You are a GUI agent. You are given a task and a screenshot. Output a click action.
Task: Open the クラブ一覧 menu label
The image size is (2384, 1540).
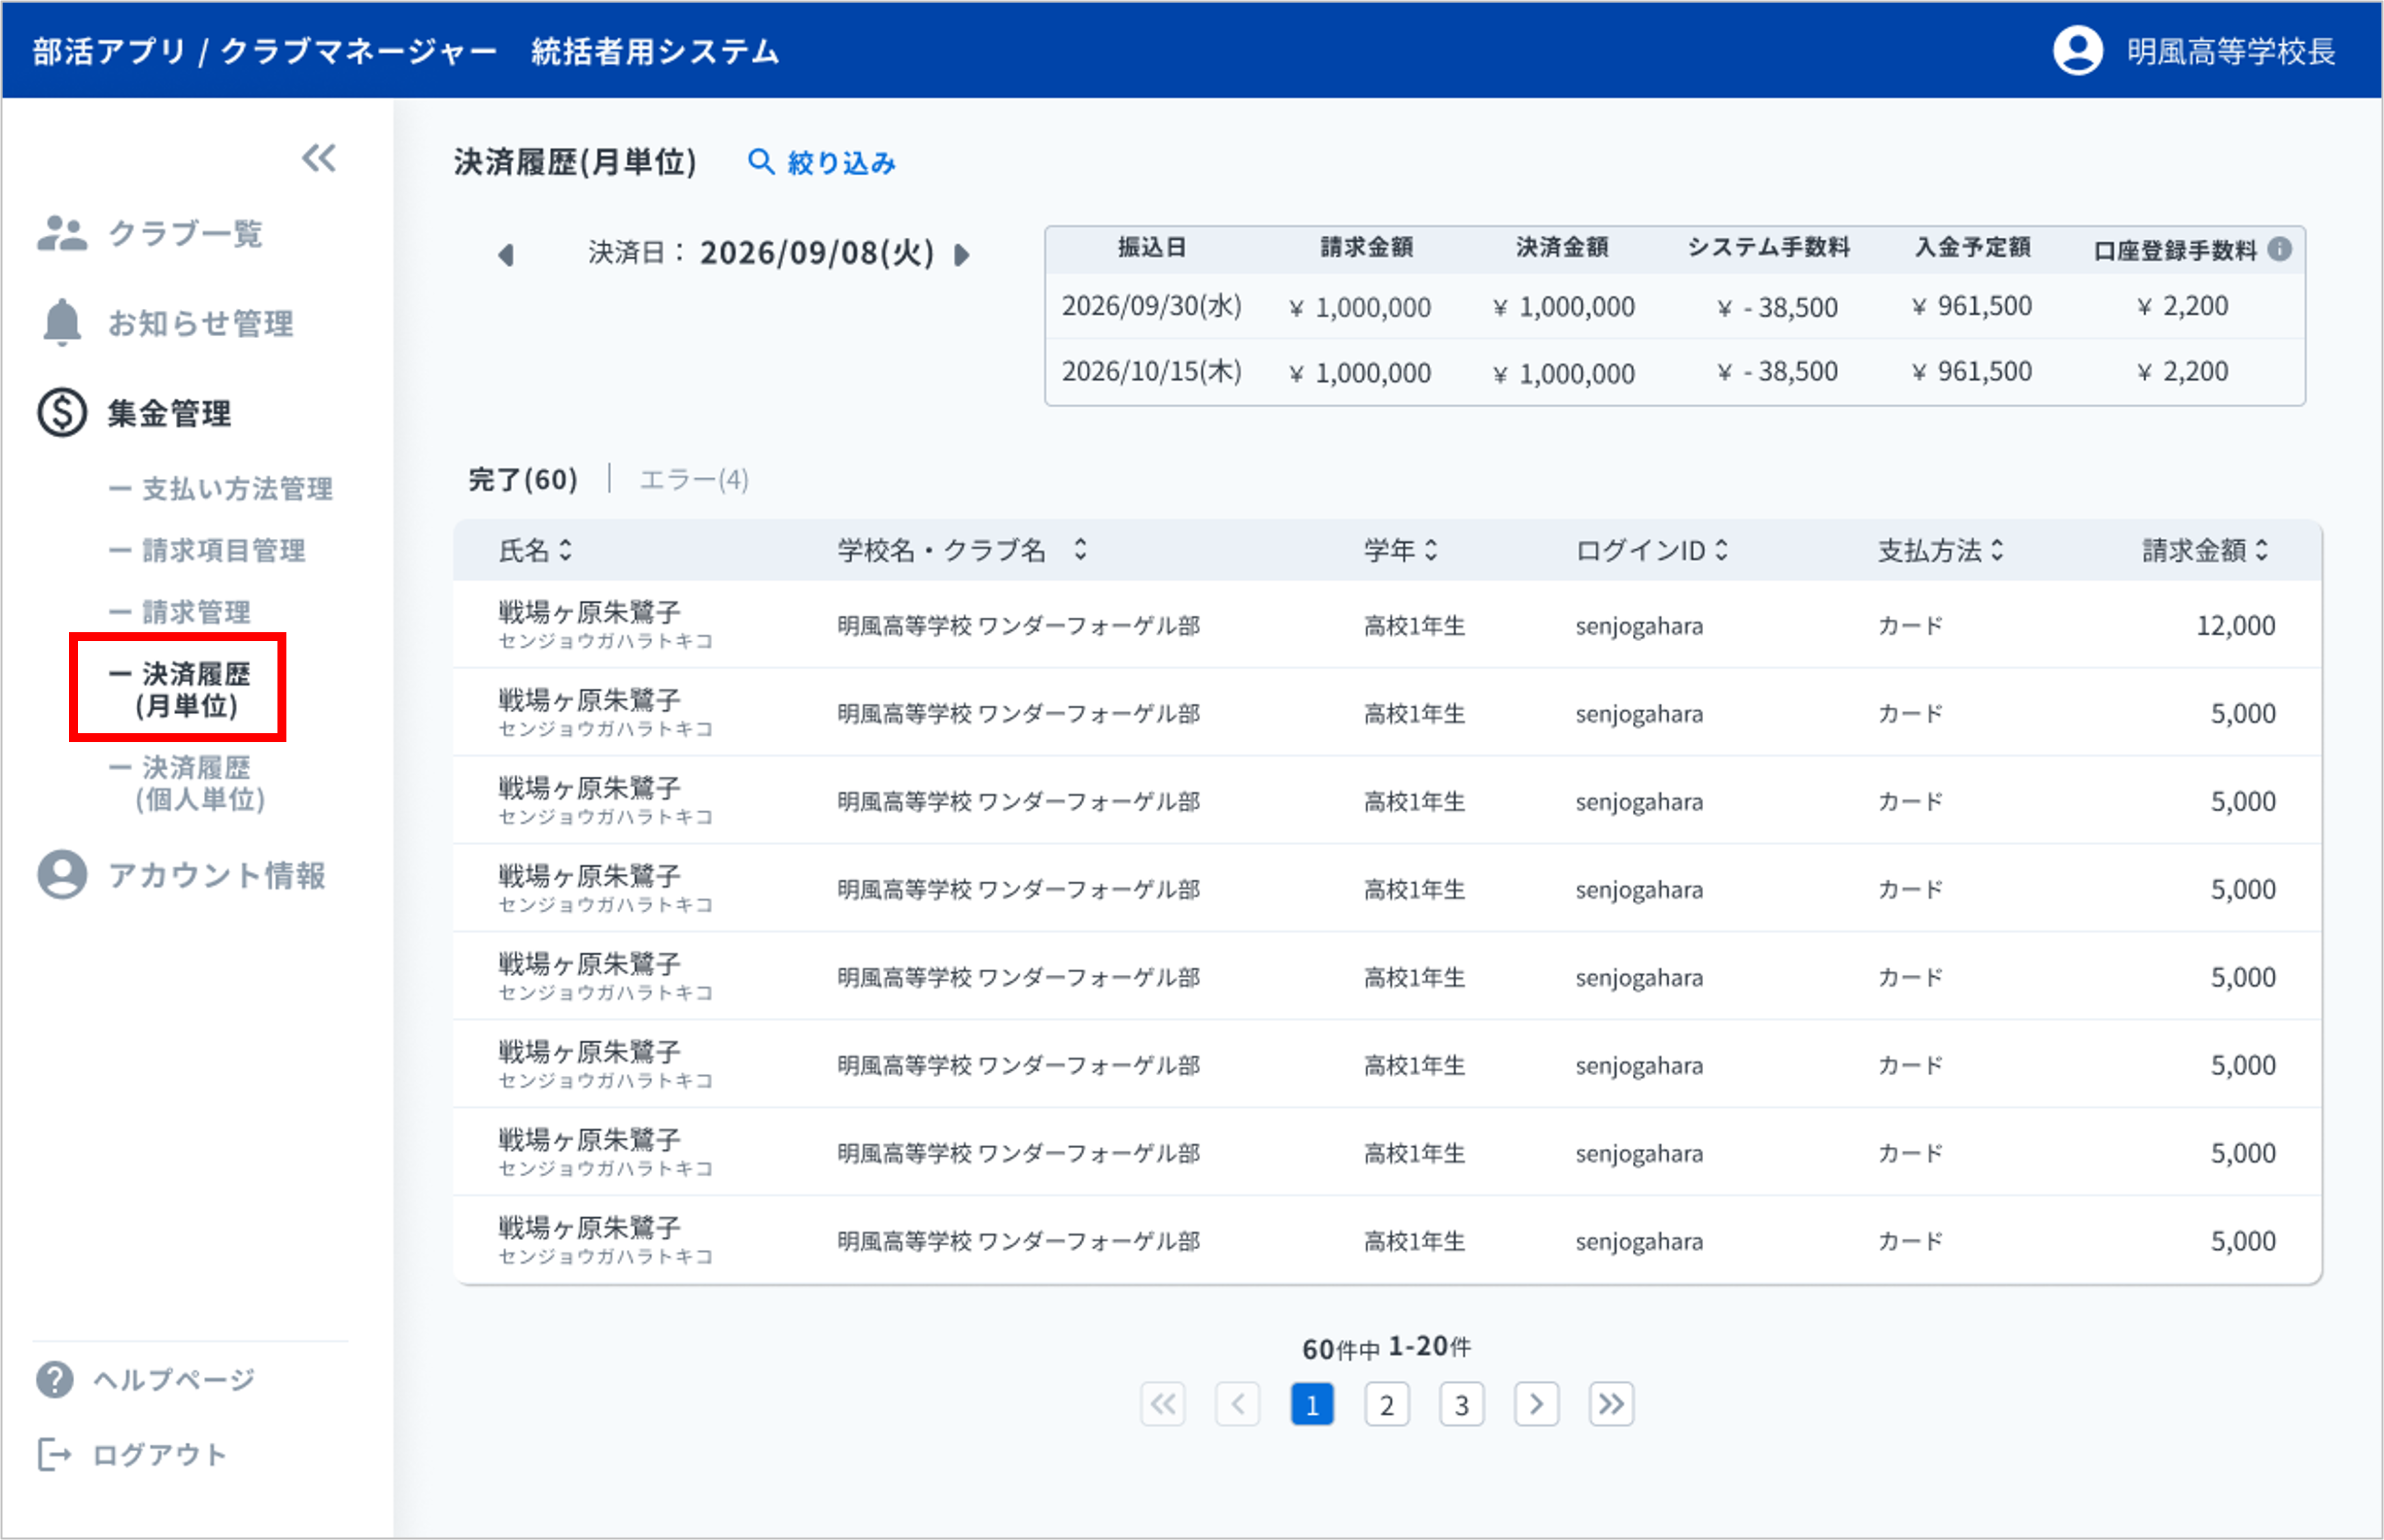[x=186, y=233]
